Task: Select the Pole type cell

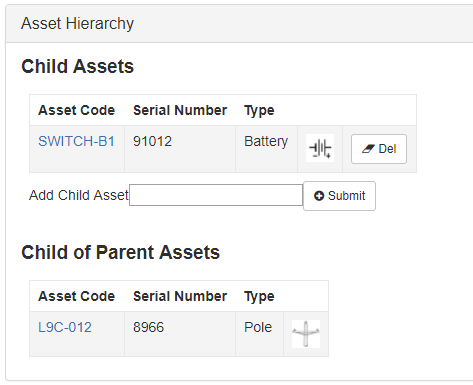Action: click(259, 334)
